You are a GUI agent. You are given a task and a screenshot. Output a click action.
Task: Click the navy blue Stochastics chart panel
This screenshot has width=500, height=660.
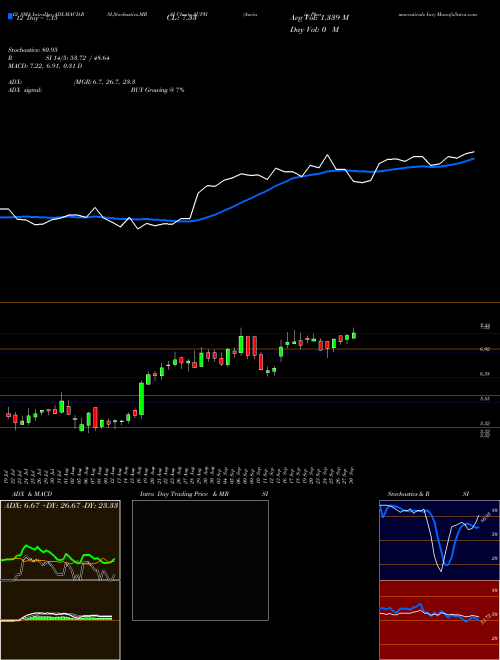tap(439, 540)
